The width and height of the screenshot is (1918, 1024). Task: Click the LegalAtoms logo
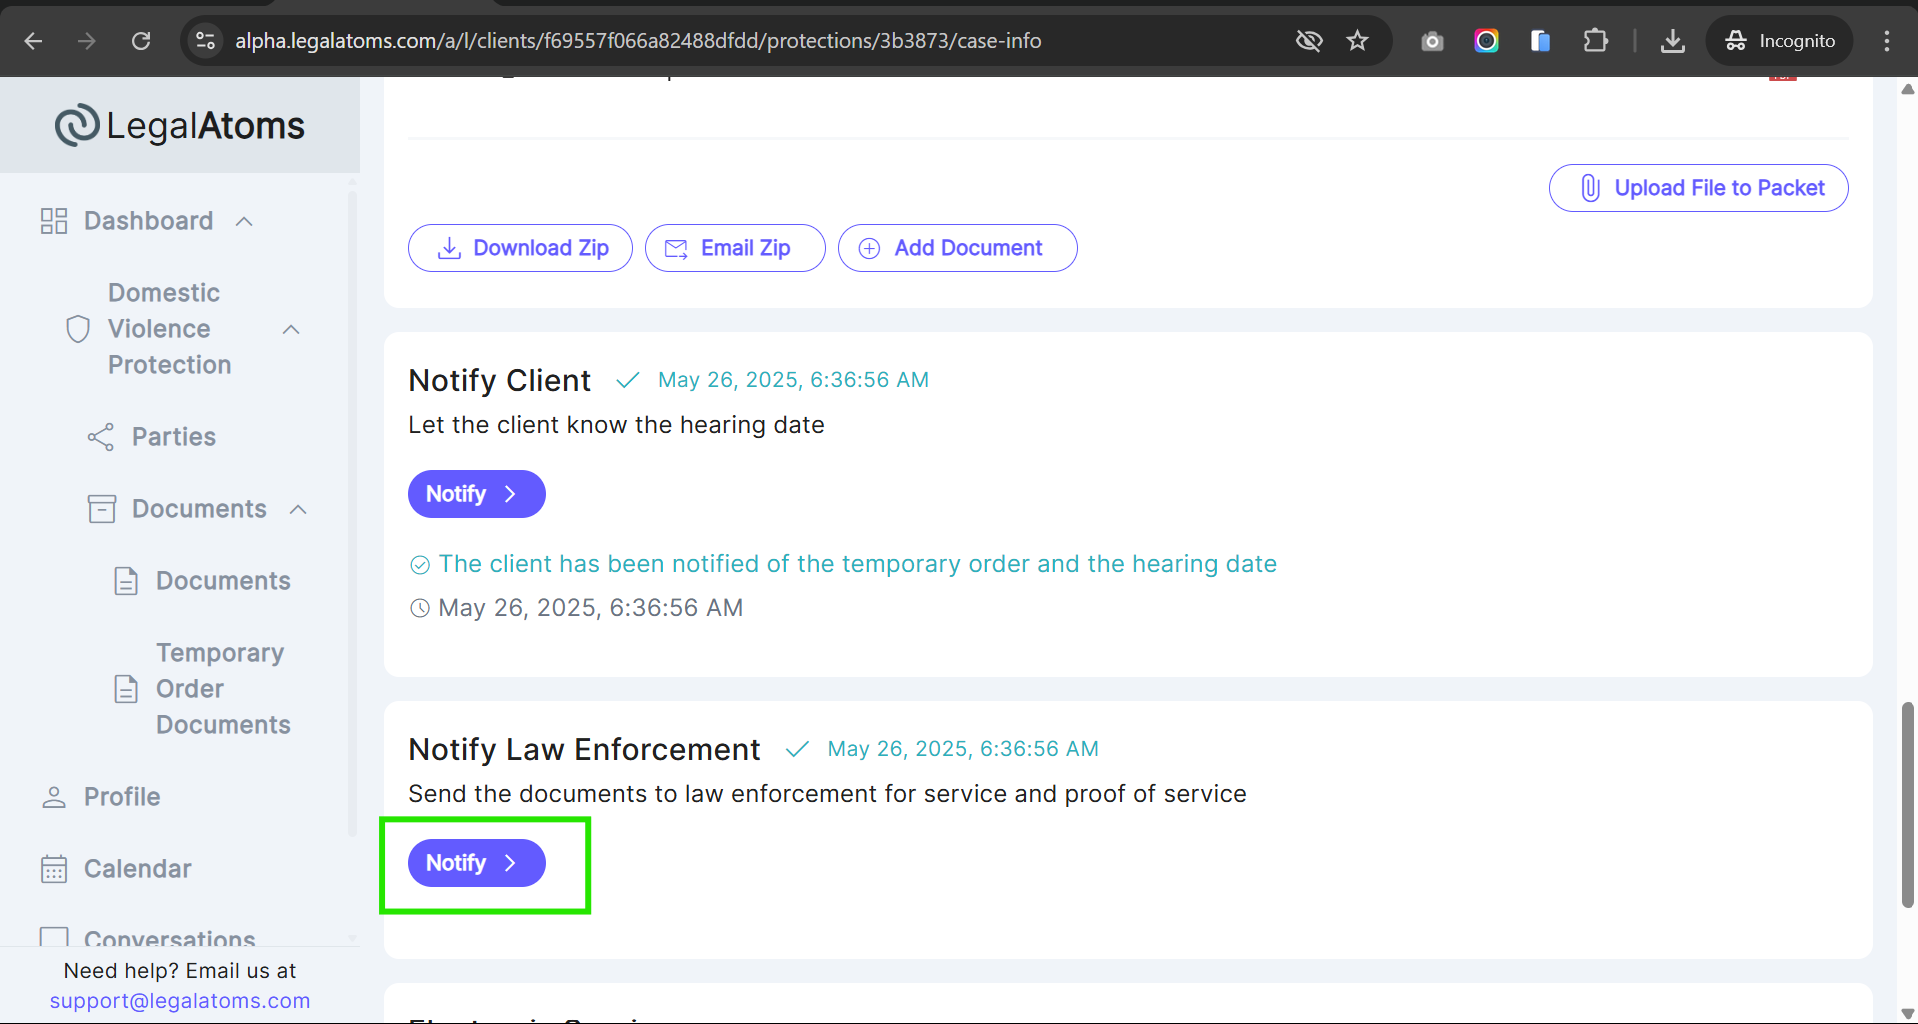click(180, 126)
